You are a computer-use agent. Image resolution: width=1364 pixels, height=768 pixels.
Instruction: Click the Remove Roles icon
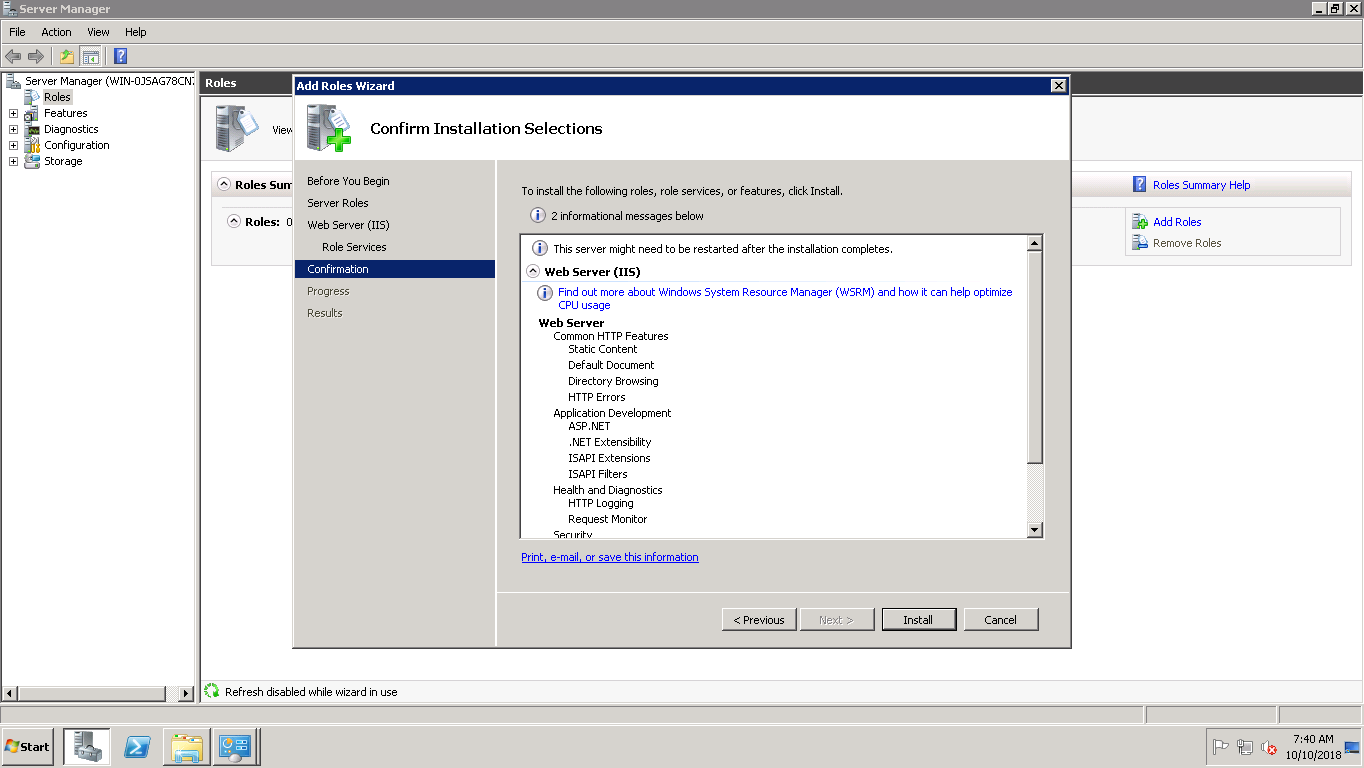click(x=1140, y=243)
